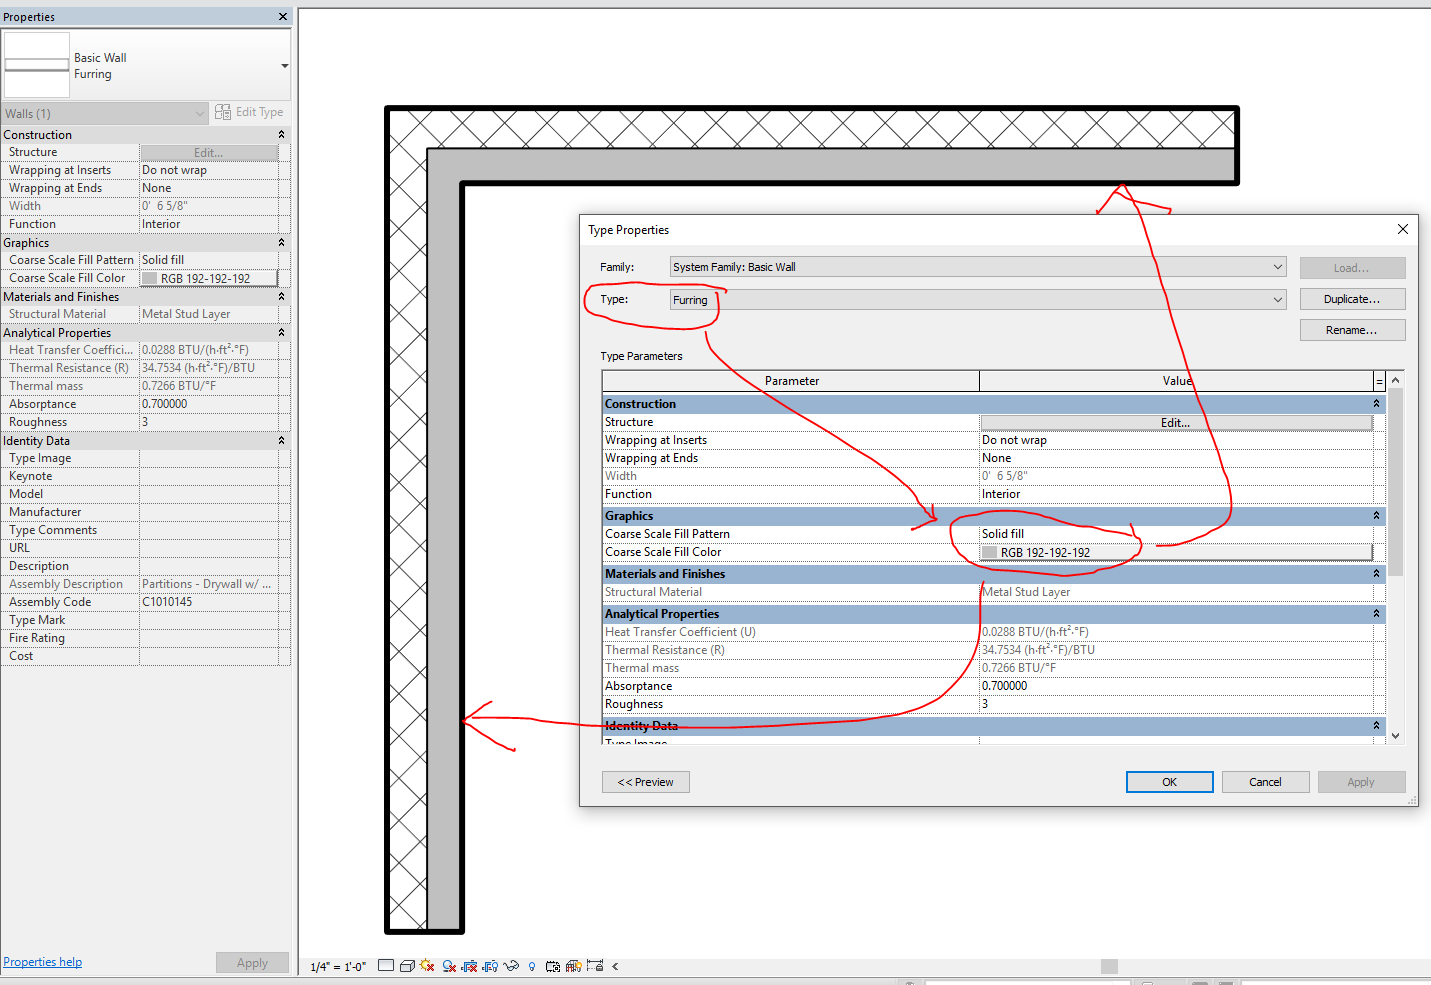Open Temporary View Properties icon
Viewport: 1431px width, 985px height.
551,966
